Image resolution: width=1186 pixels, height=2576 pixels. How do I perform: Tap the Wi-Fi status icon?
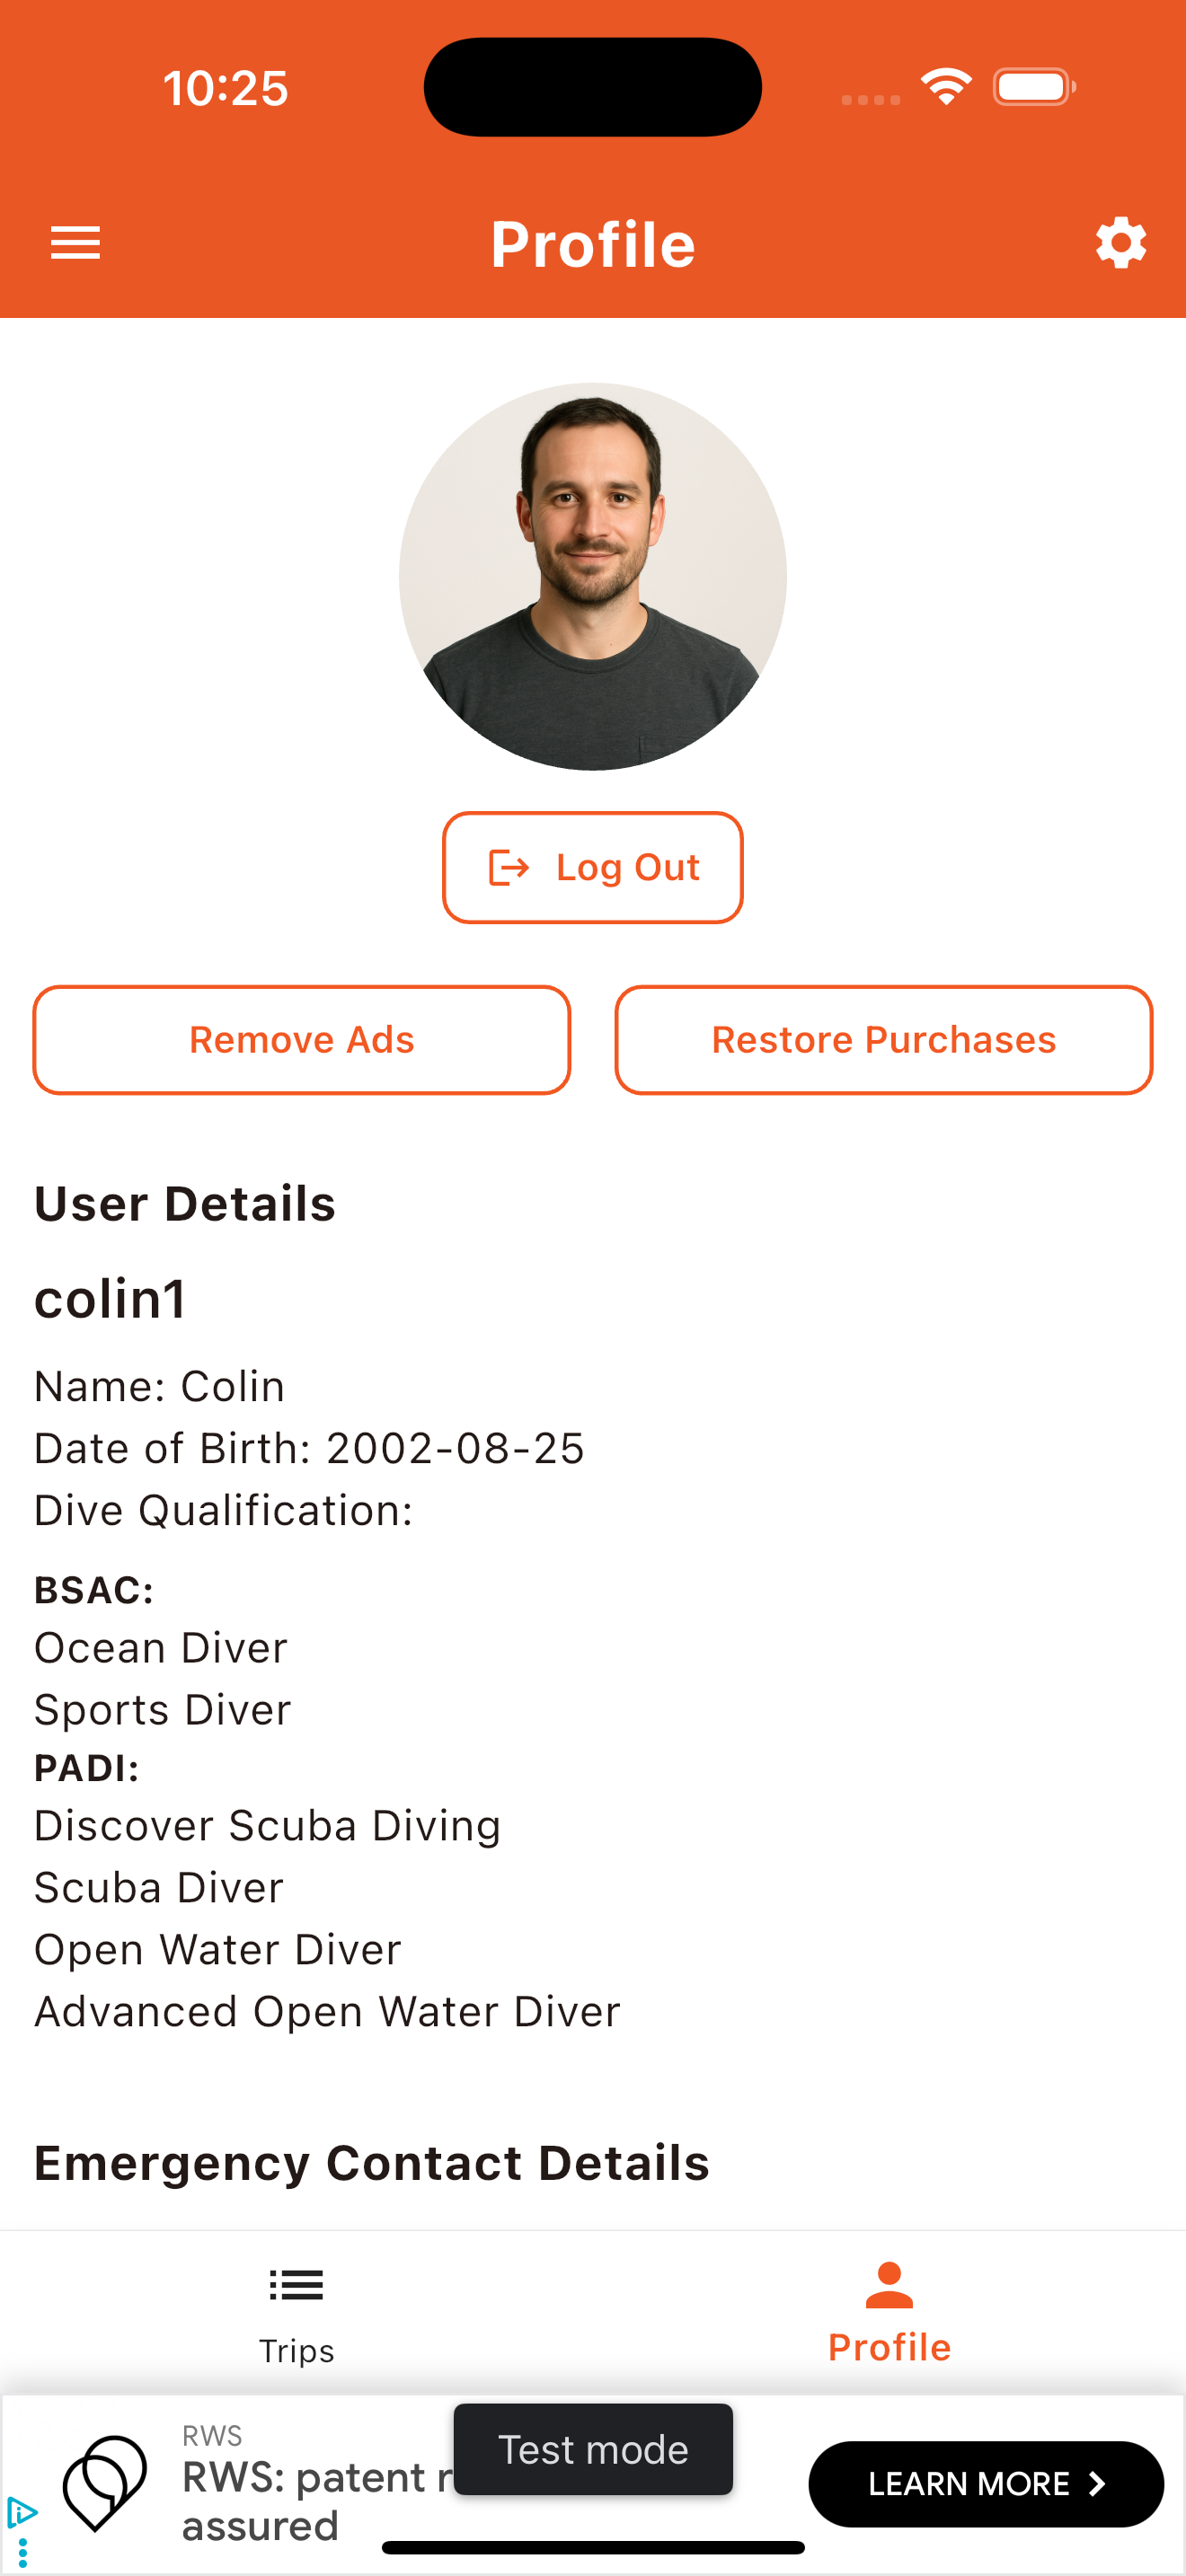click(946, 87)
